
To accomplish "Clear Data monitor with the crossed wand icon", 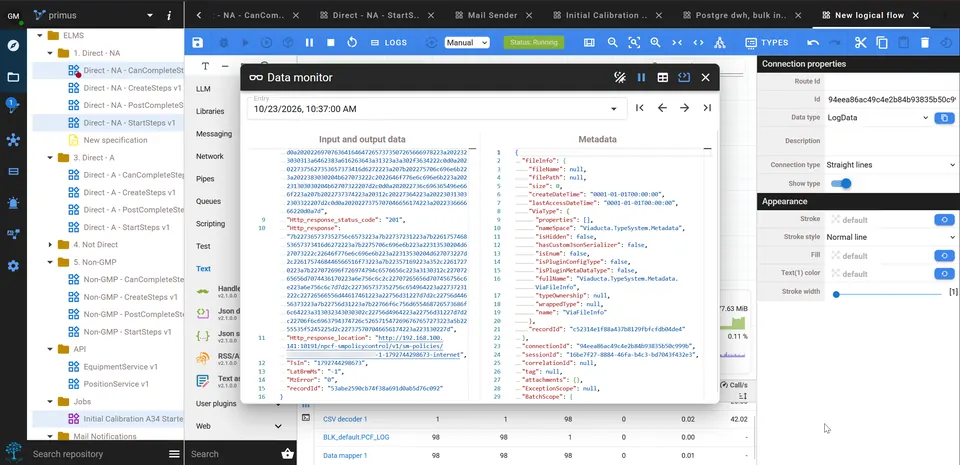I will [x=620, y=77].
